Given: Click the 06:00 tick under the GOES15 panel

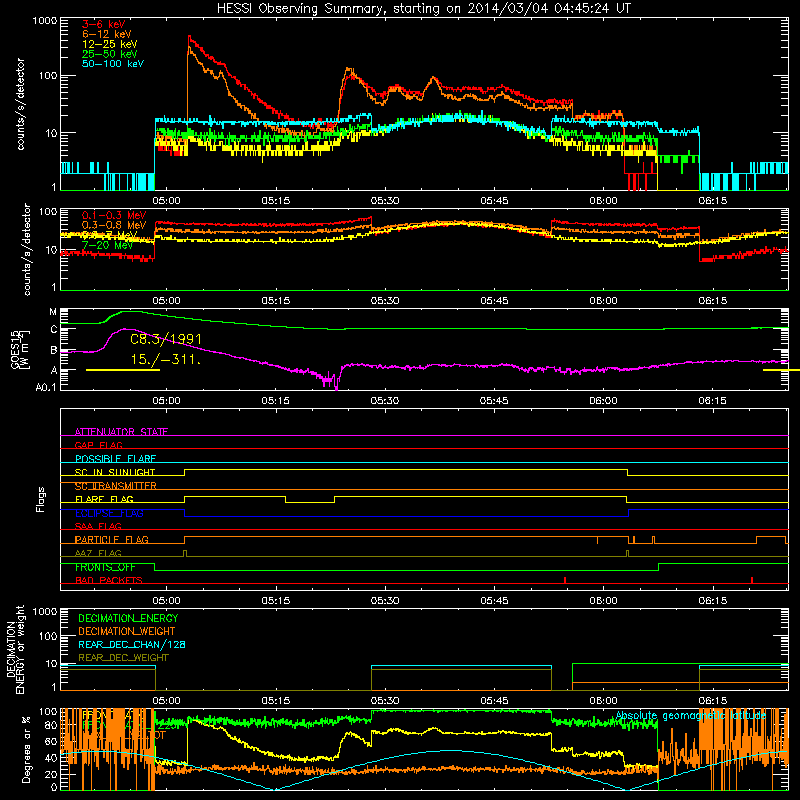Looking at the screenshot, I should click(x=603, y=401).
